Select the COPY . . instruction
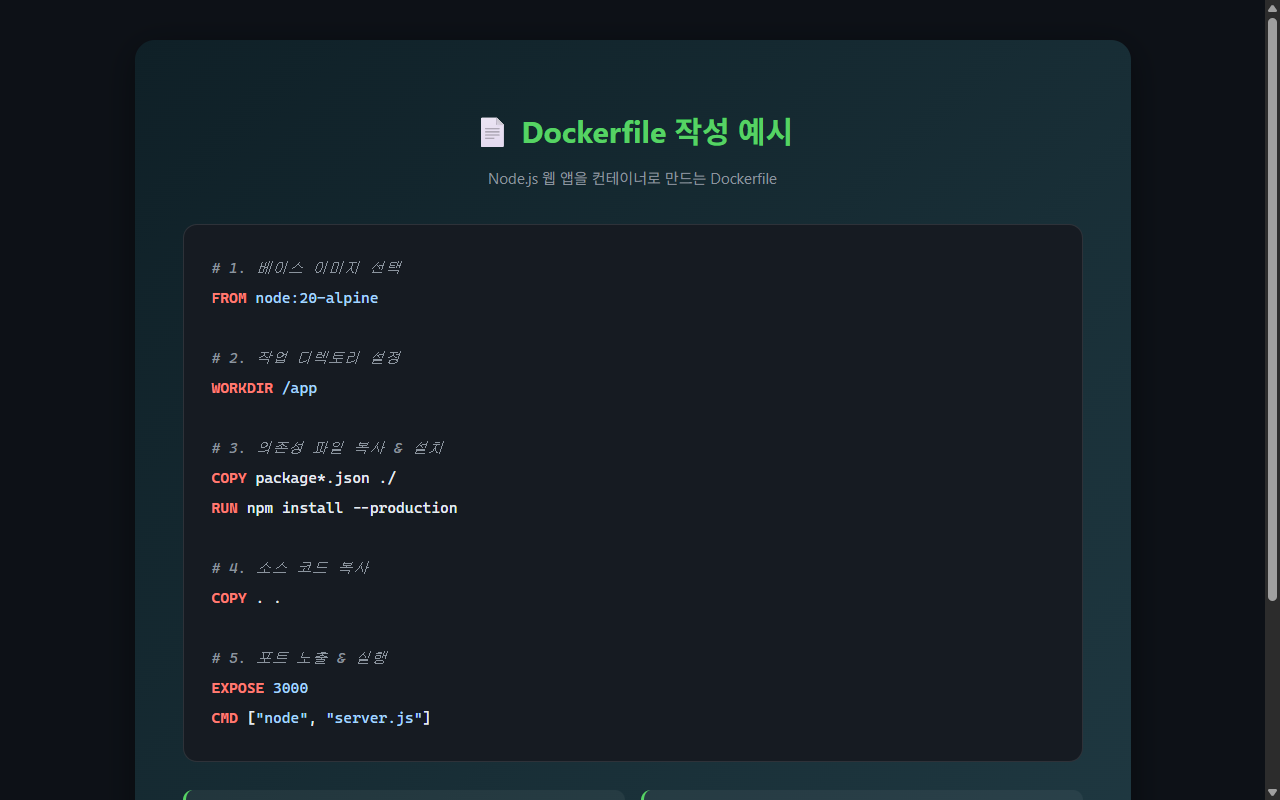Screen dimensions: 1280x800 pyautogui.click(x=246, y=598)
